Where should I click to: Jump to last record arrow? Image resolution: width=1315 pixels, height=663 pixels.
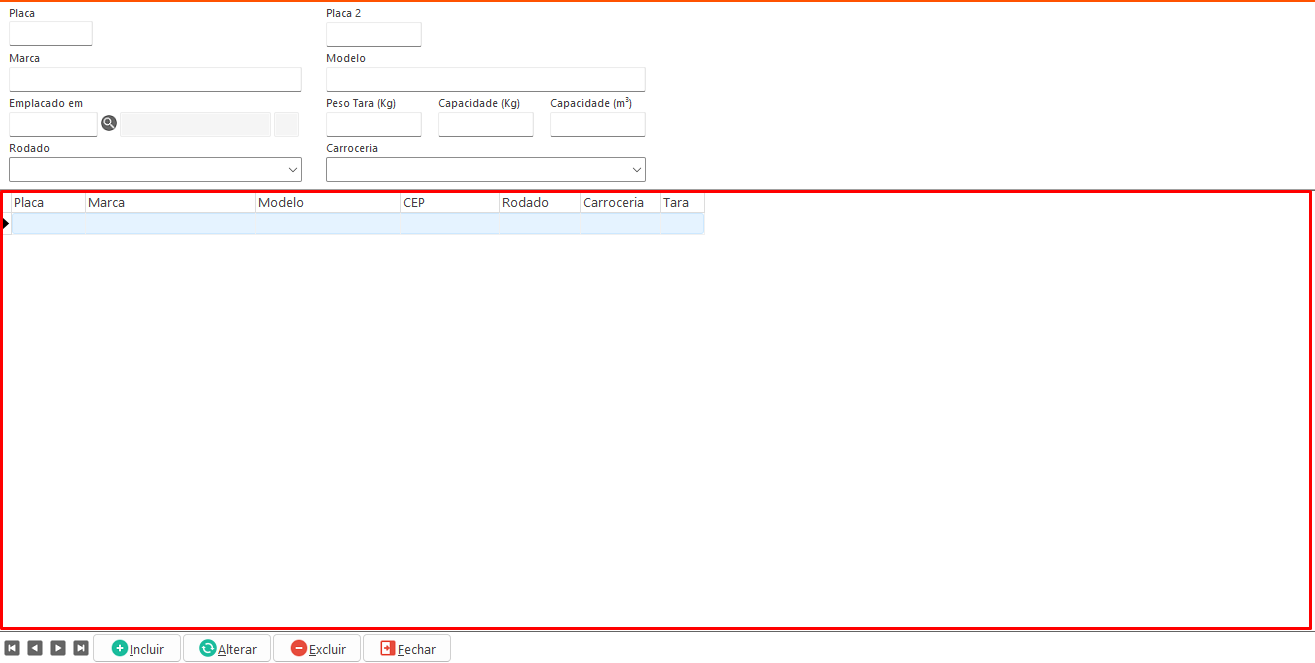[x=81, y=648]
